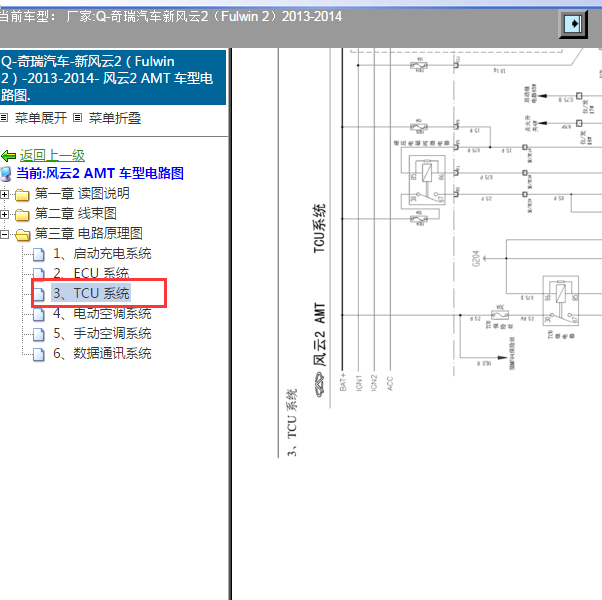Expand 第二章 线束图 tree node
The width and height of the screenshot is (602, 600).
(4, 214)
